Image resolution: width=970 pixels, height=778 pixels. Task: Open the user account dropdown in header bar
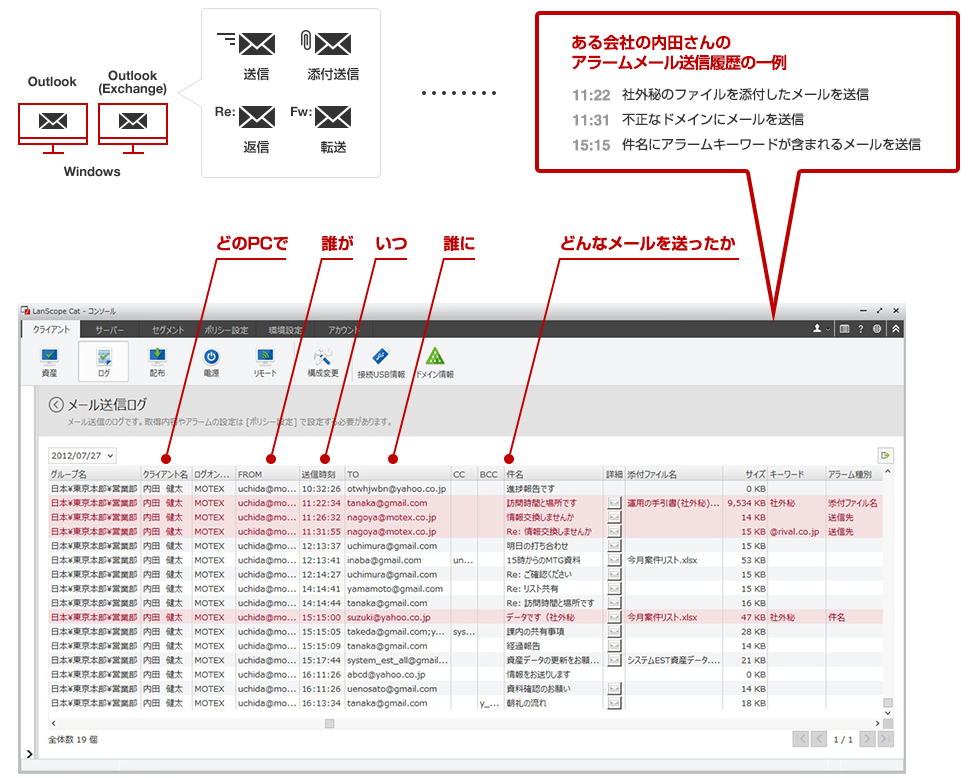coord(821,329)
